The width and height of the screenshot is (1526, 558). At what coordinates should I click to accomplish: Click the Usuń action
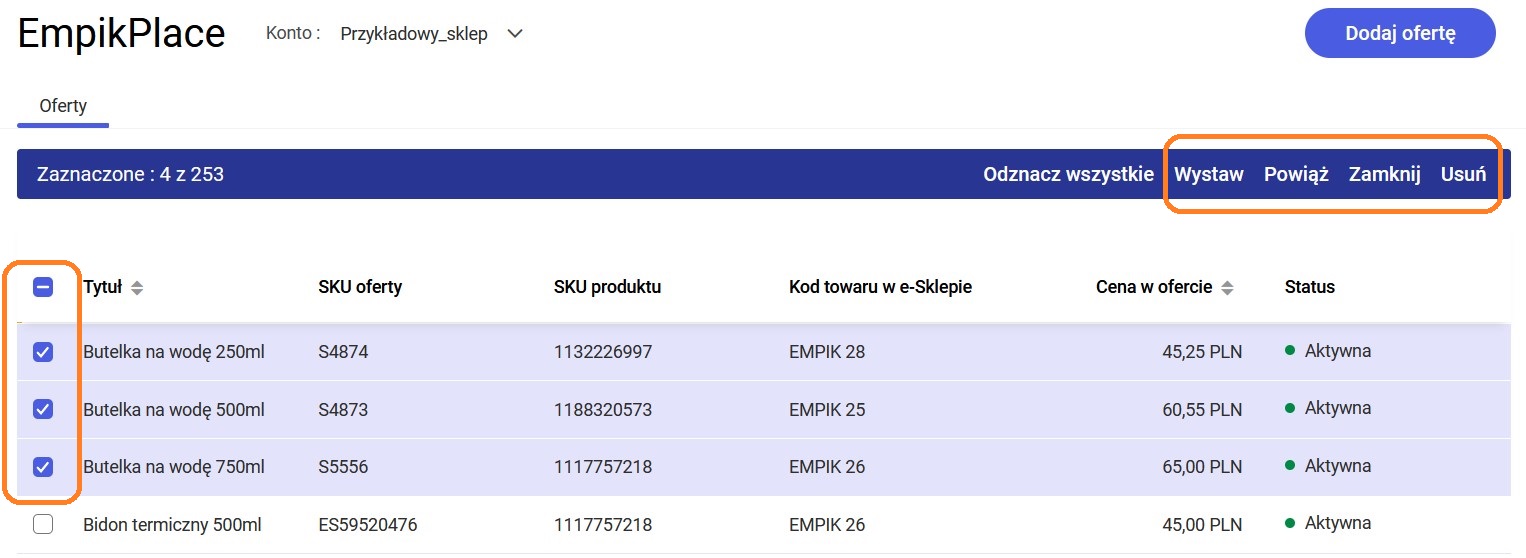(x=1462, y=174)
